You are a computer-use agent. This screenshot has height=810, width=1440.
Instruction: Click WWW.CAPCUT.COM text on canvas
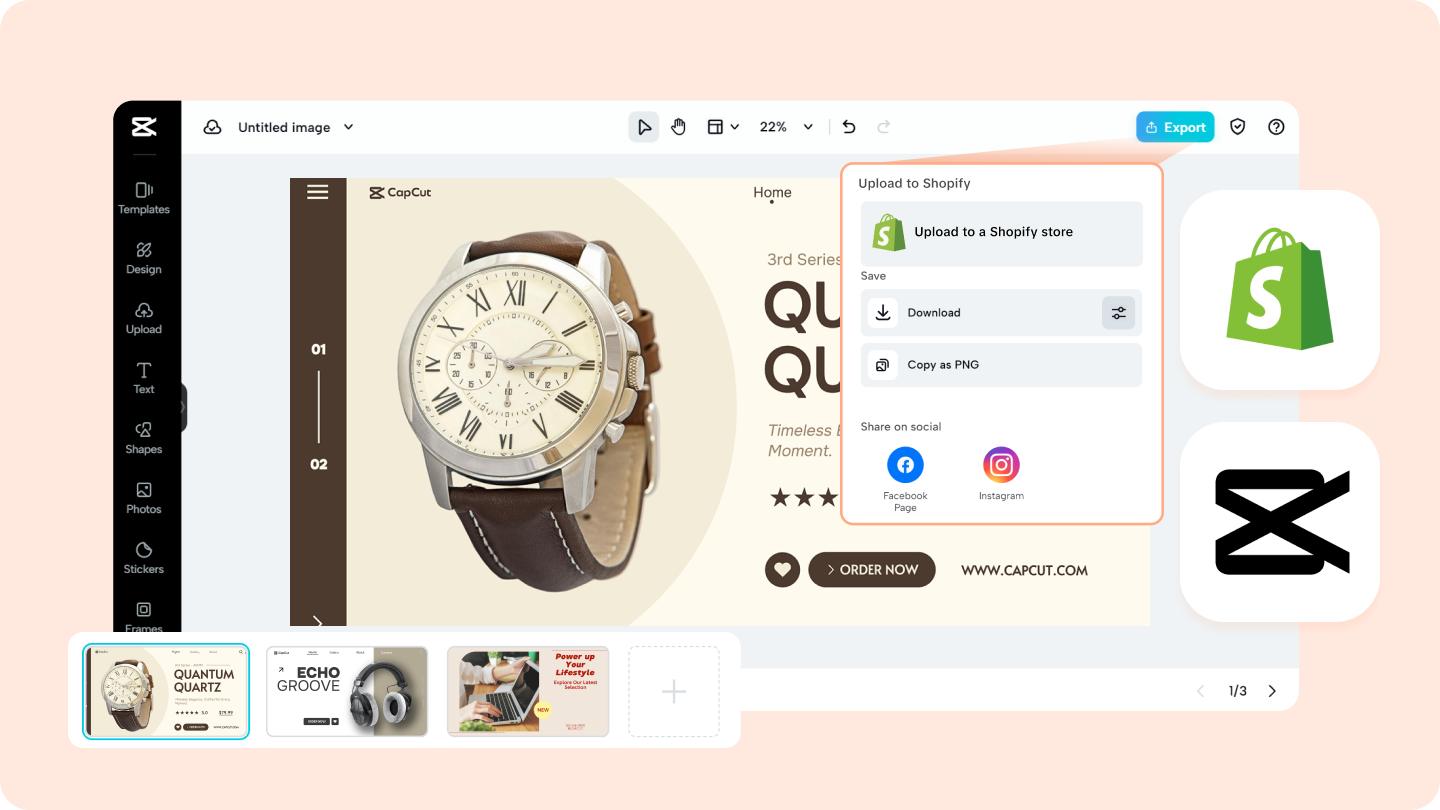(1024, 570)
